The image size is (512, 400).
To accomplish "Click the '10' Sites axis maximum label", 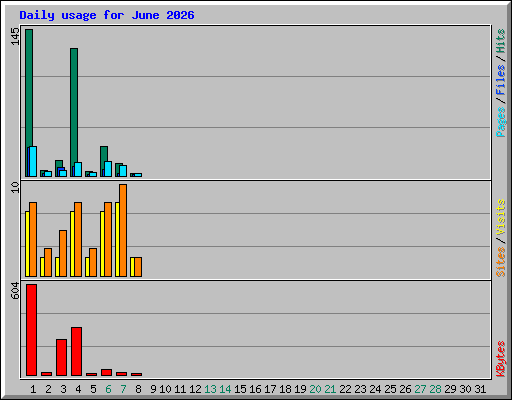I will click(15, 187).
